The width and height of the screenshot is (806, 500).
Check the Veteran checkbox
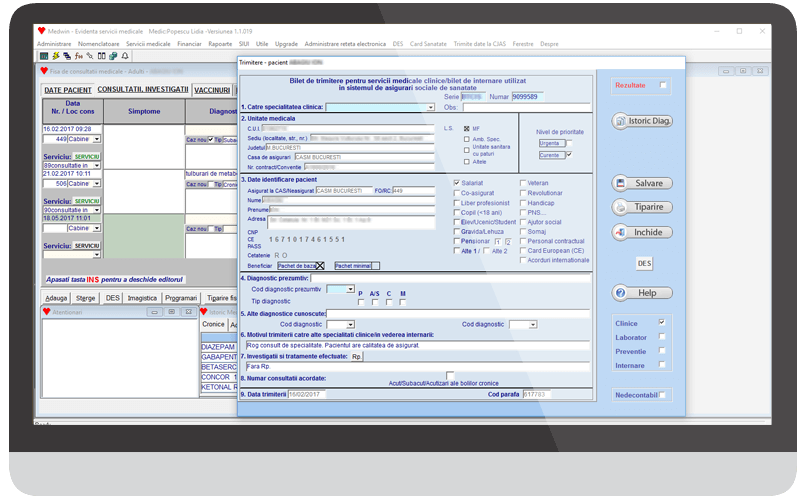(523, 182)
